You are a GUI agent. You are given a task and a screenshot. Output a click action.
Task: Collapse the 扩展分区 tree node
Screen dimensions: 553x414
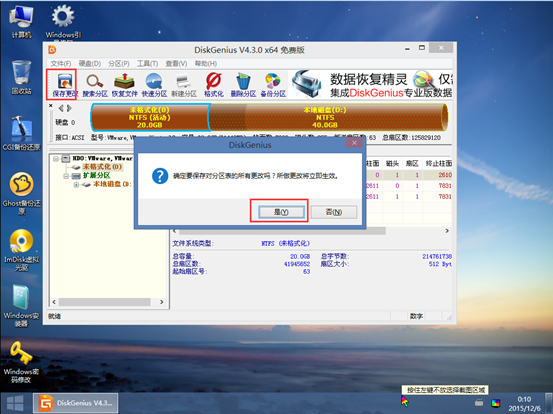(66, 176)
